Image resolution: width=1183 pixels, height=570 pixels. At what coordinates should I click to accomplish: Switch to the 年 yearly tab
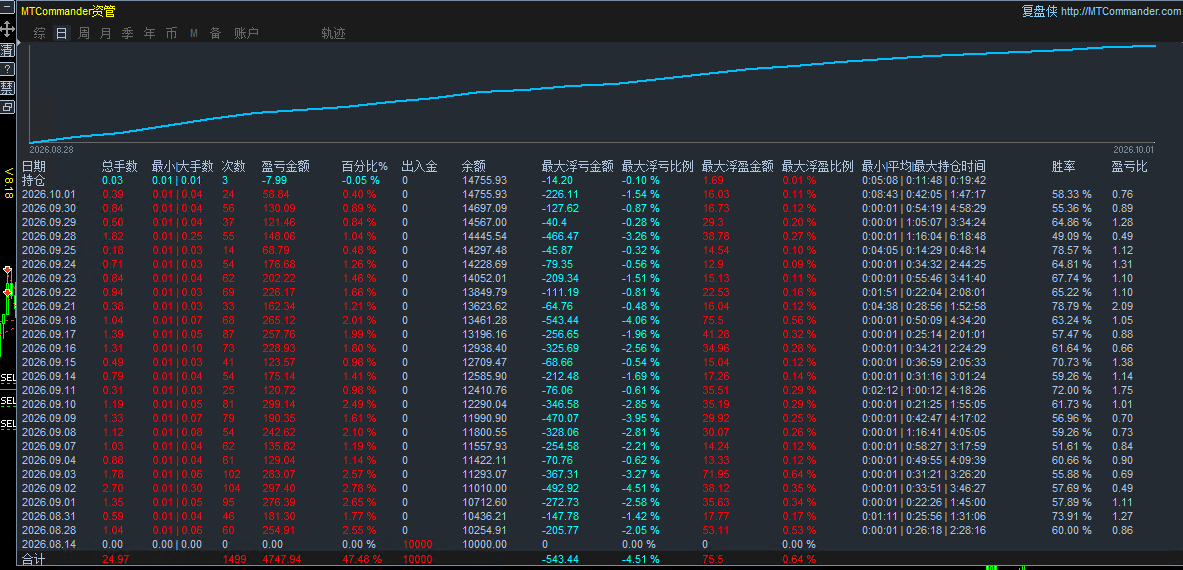[x=149, y=33]
